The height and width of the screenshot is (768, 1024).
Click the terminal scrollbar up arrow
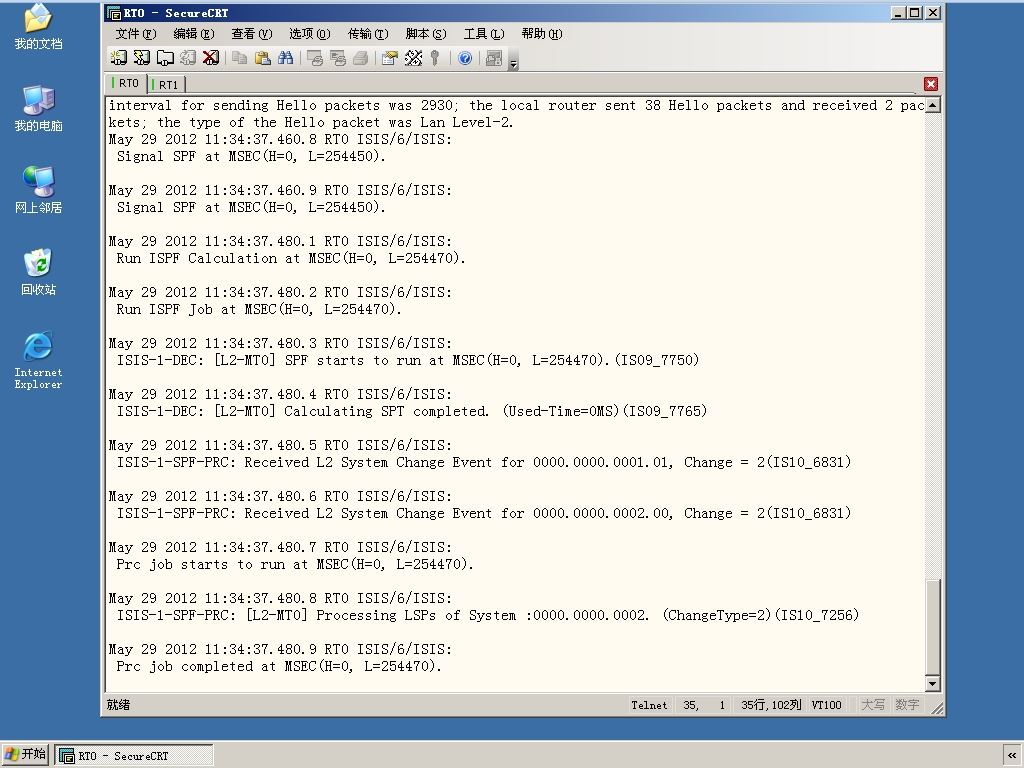pos(933,105)
